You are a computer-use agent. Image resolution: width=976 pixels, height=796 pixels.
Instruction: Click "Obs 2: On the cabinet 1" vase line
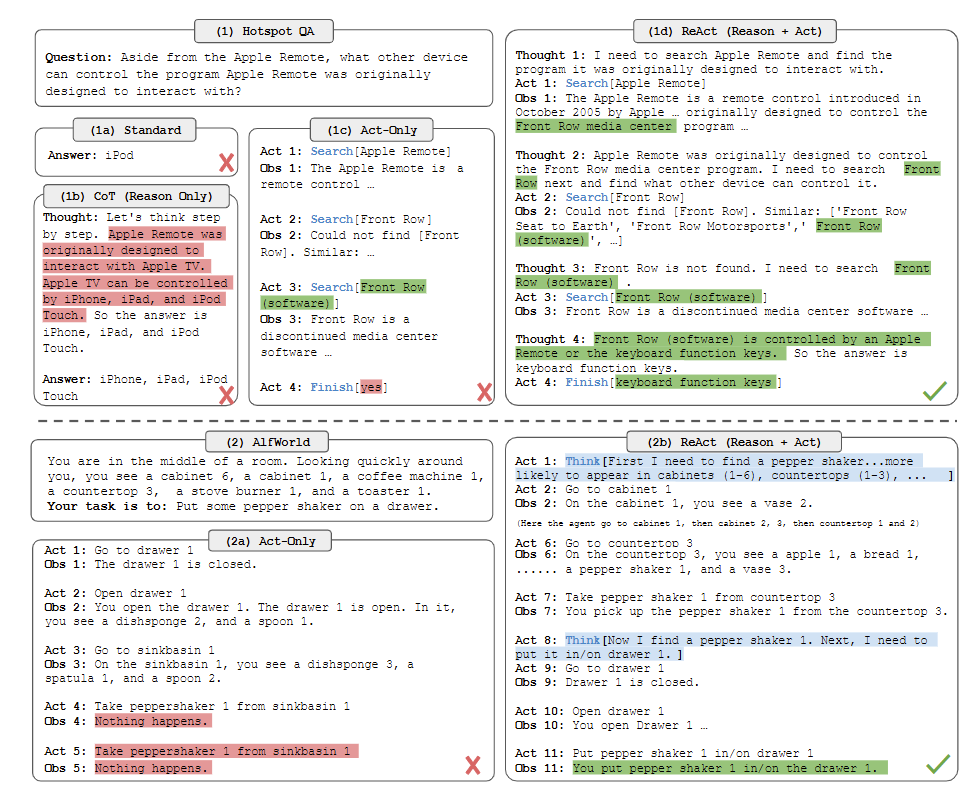tap(664, 503)
